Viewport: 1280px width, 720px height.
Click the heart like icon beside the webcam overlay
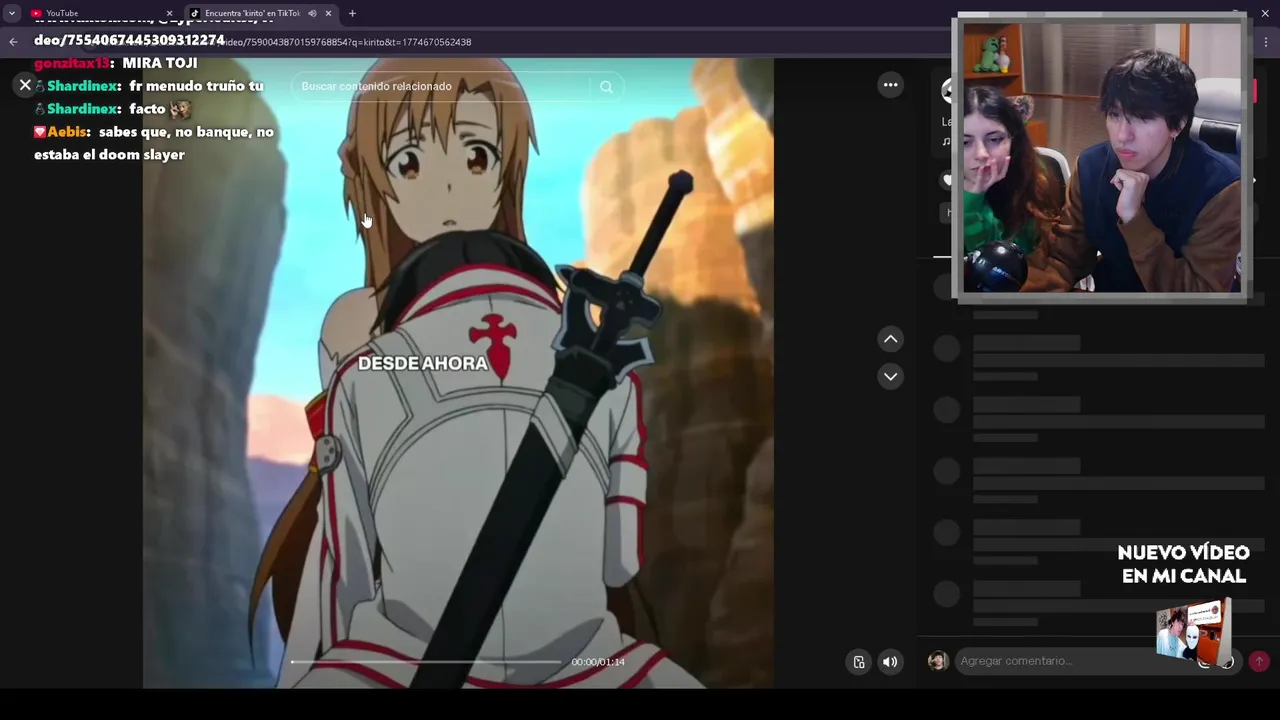click(947, 180)
